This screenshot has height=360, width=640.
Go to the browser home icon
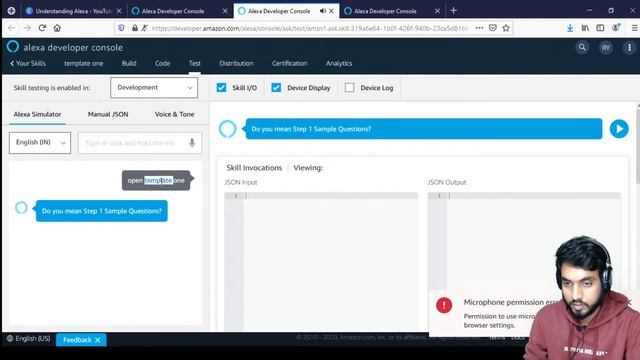[57, 28]
